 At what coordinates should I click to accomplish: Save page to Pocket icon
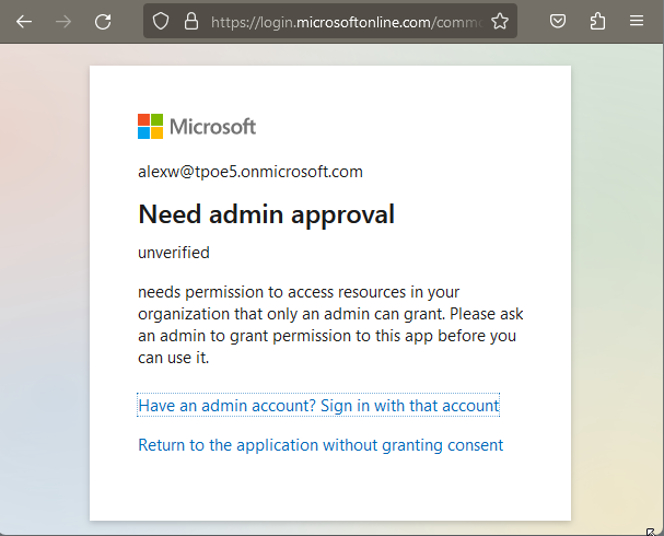[x=559, y=21]
